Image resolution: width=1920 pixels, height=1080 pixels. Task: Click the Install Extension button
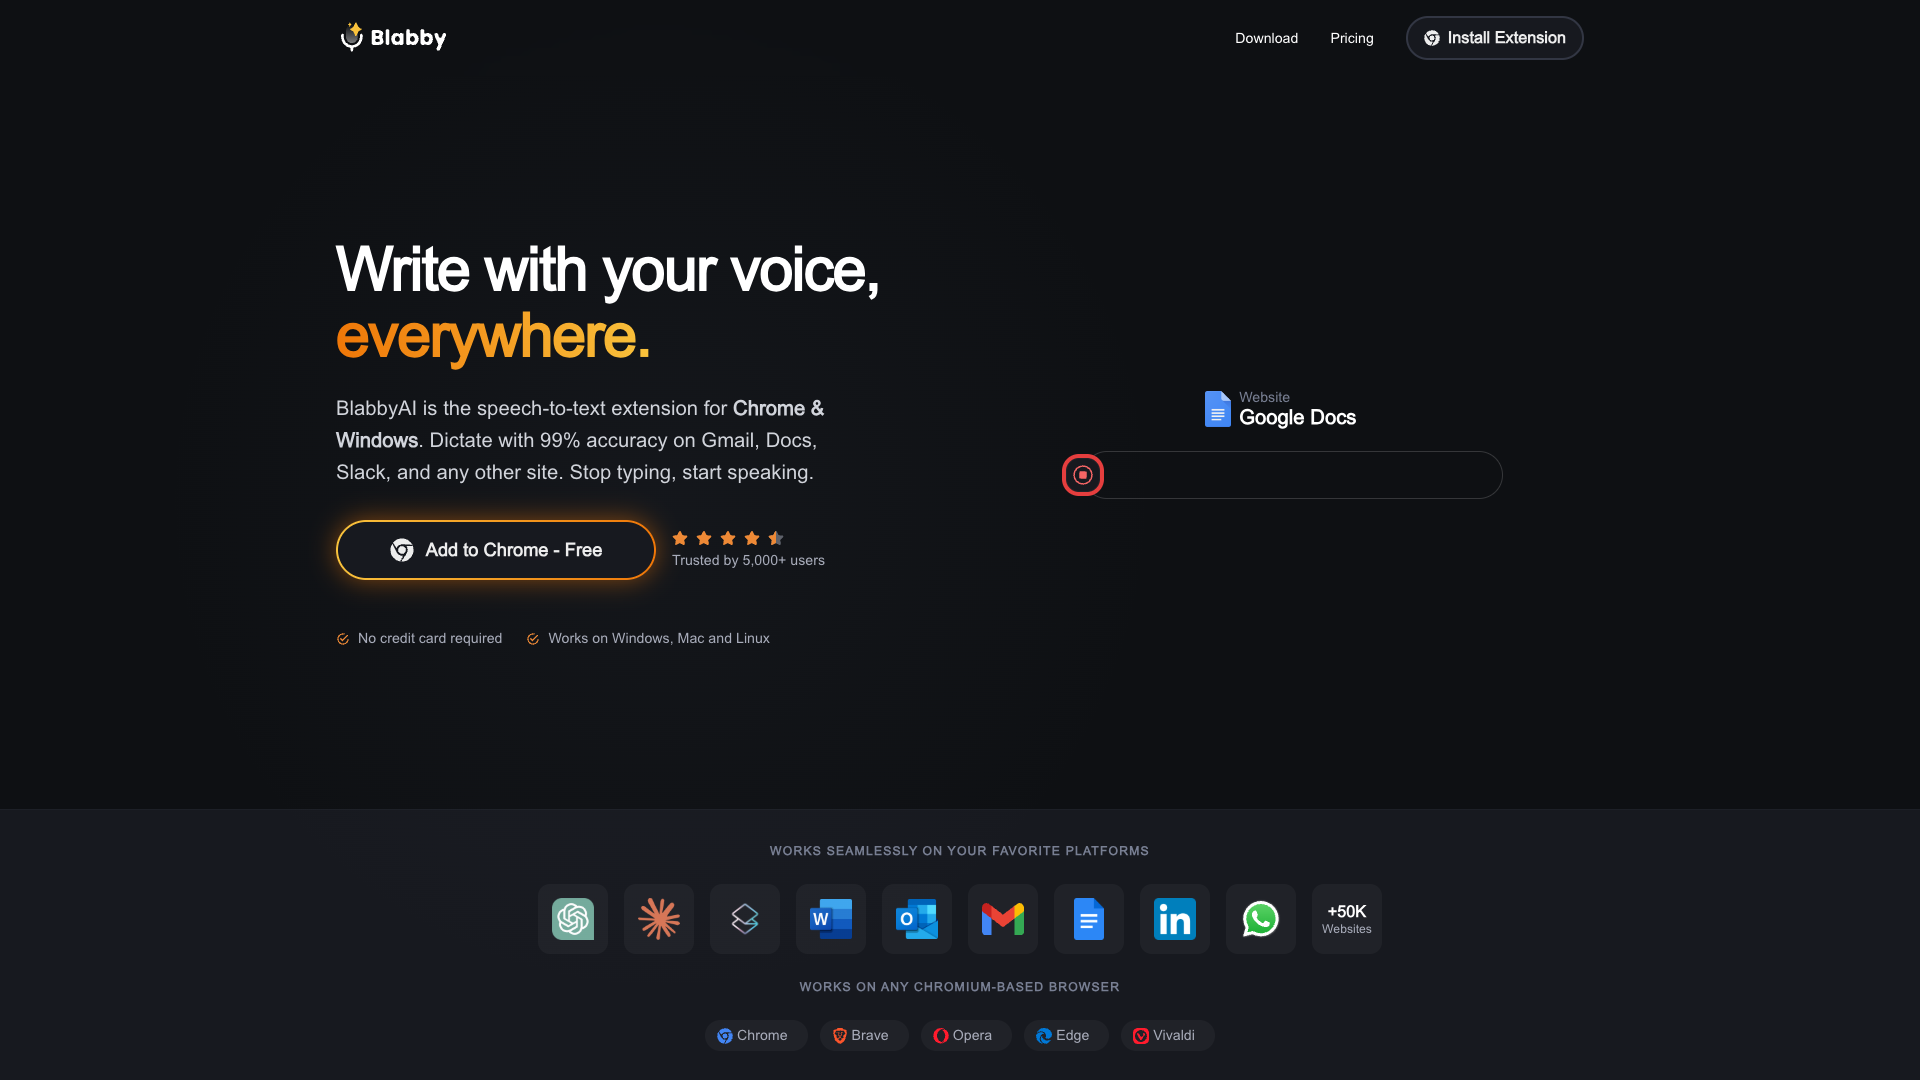(x=1495, y=38)
